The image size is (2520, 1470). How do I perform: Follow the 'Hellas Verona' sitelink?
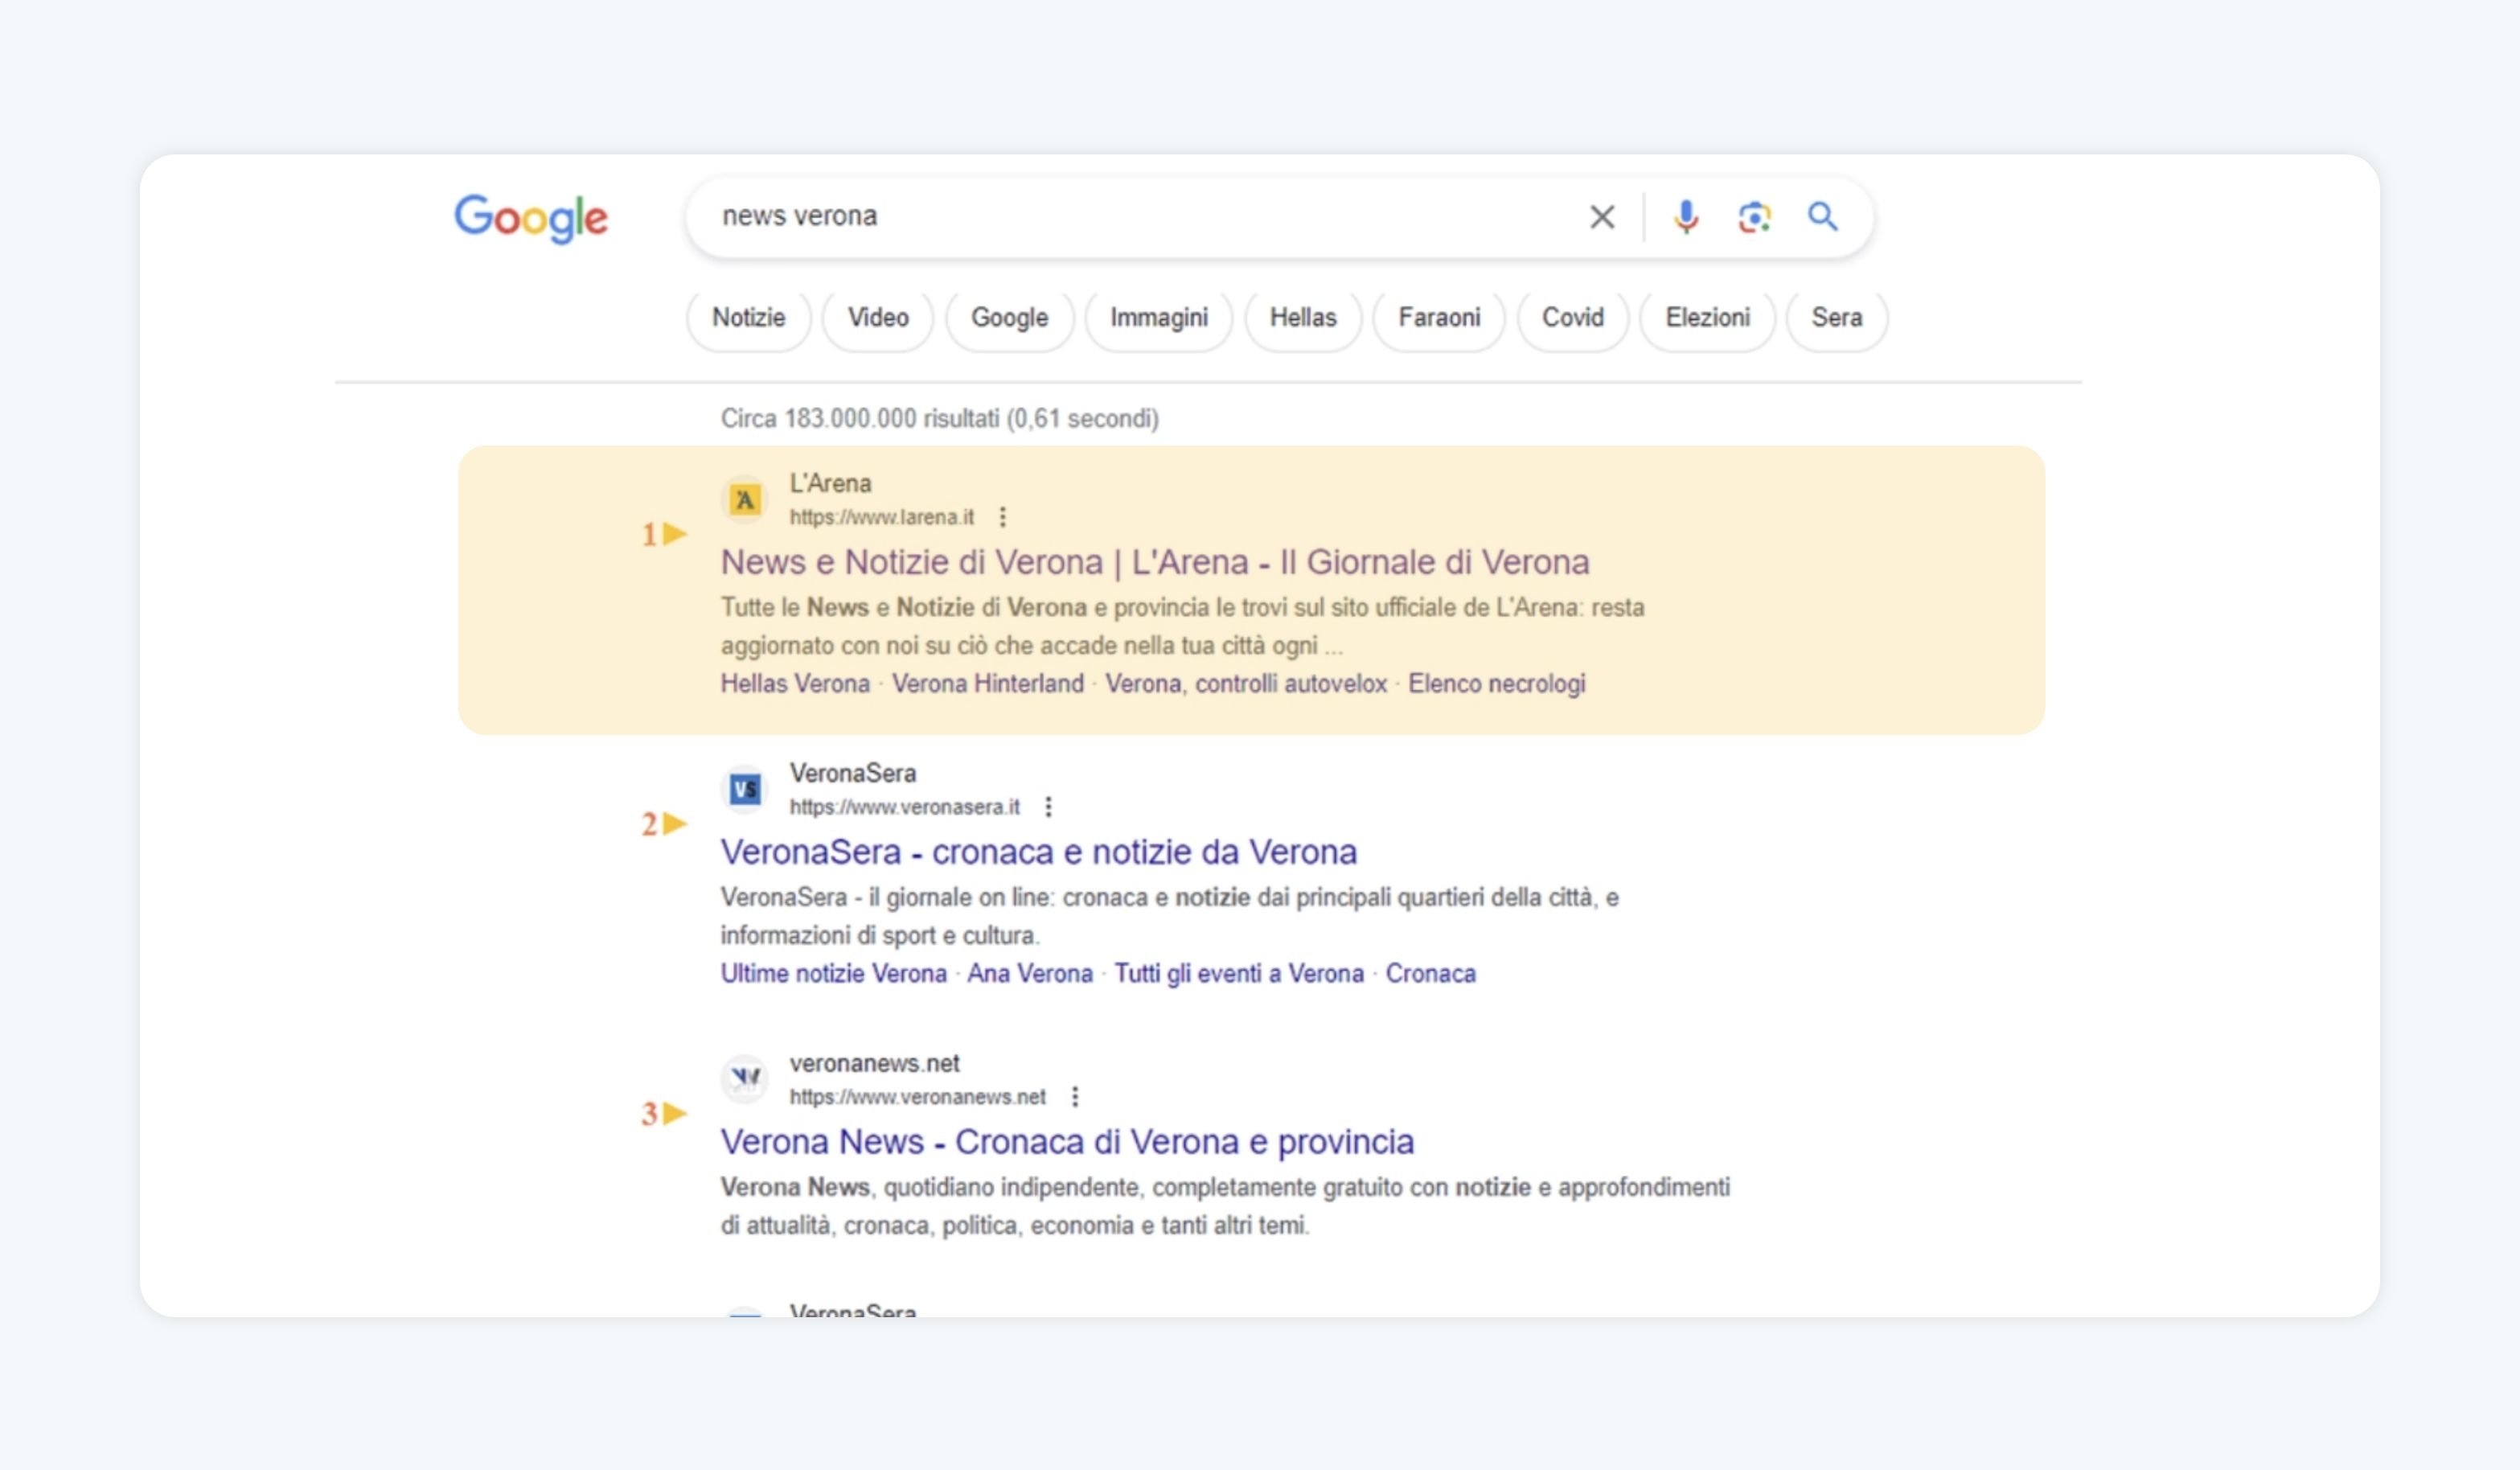[x=795, y=684]
